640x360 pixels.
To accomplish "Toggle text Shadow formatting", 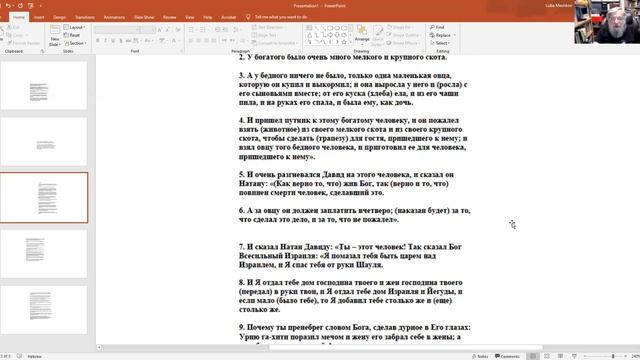I will 121,40.
